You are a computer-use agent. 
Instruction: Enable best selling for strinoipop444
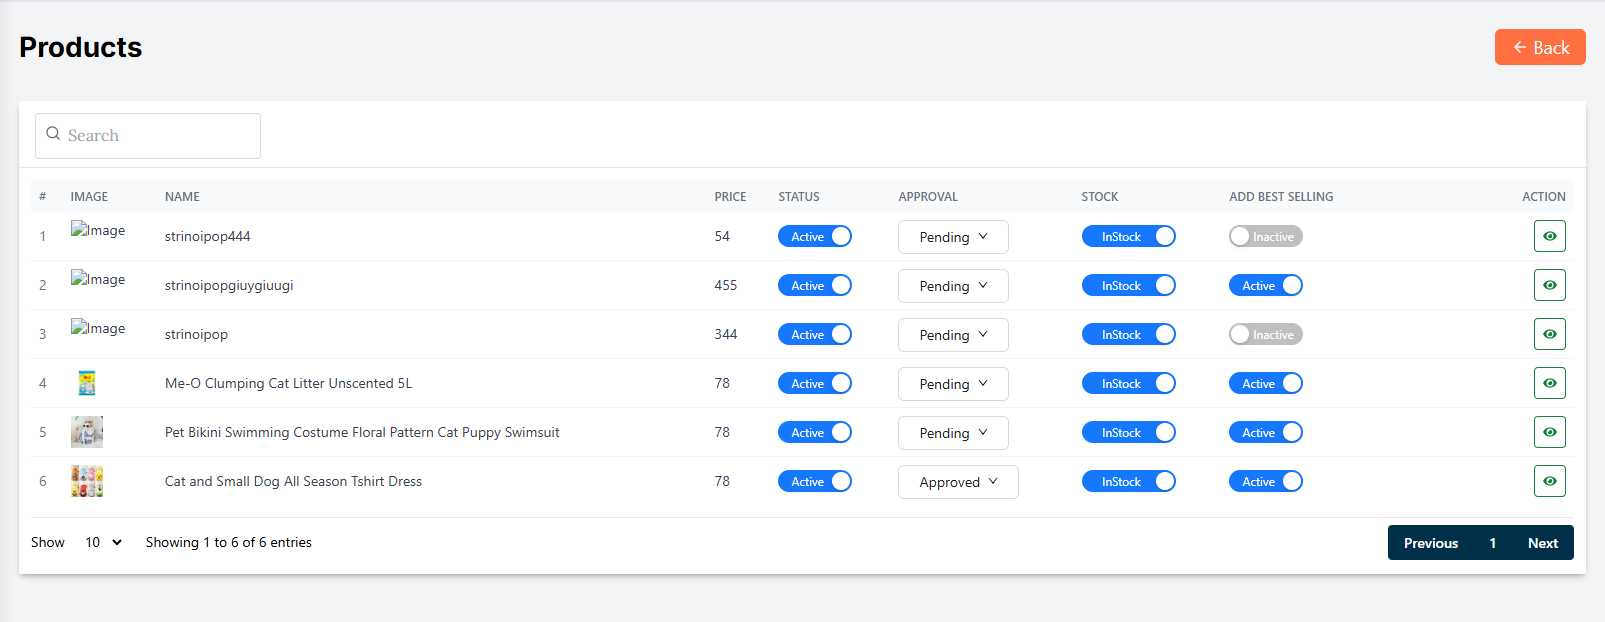tap(1265, 236)
